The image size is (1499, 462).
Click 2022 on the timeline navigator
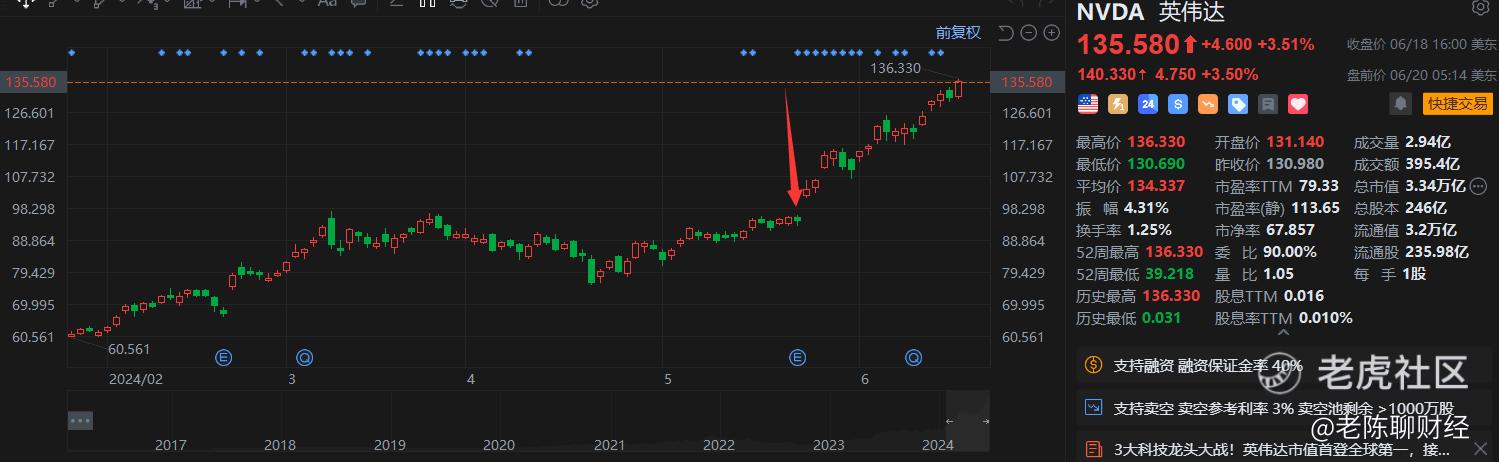point(718,444)
